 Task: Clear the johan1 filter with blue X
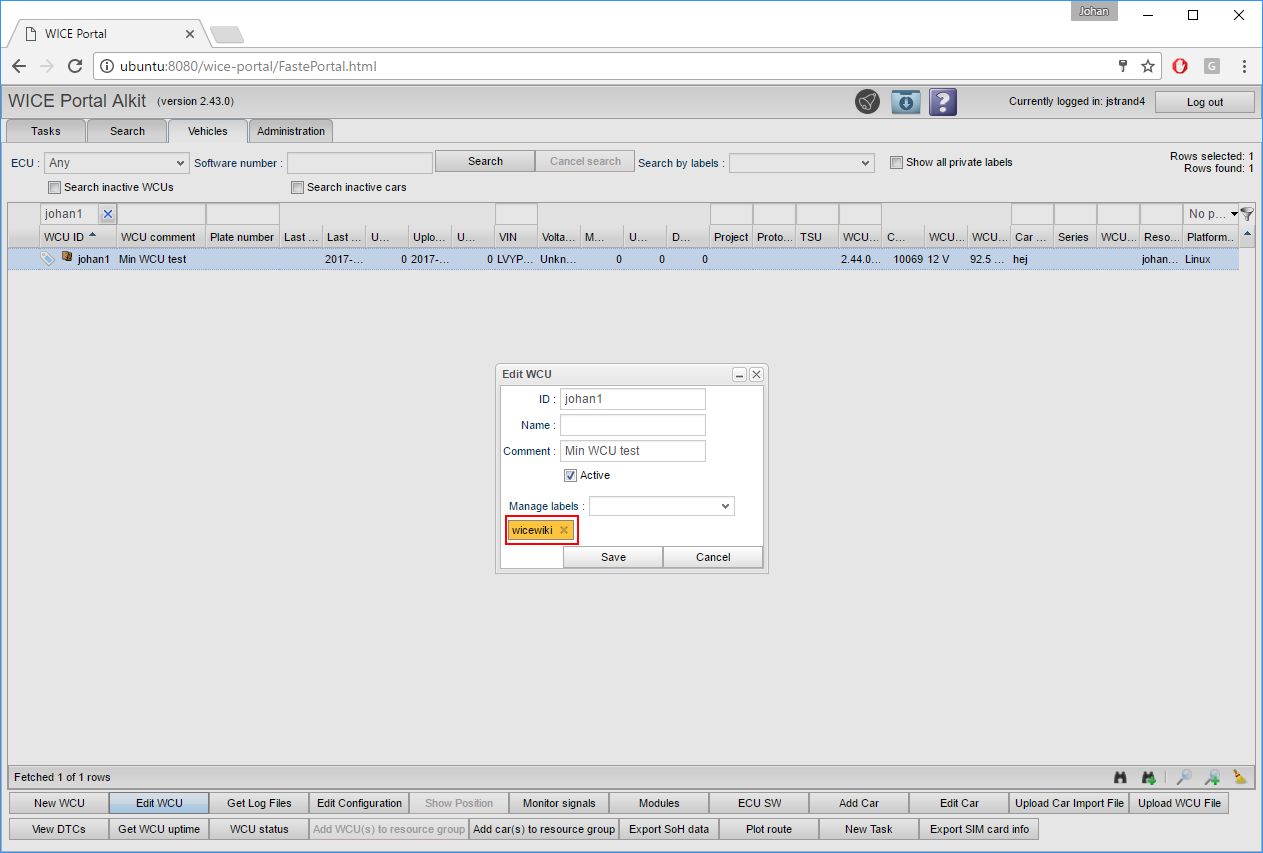[108, 214]
